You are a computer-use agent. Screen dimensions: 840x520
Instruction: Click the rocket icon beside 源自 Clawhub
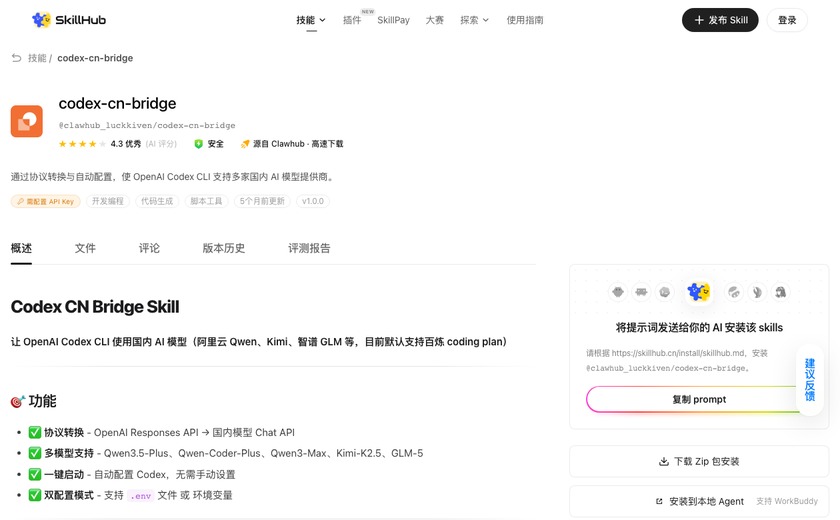pyautogui.click(x=245, y=144)
